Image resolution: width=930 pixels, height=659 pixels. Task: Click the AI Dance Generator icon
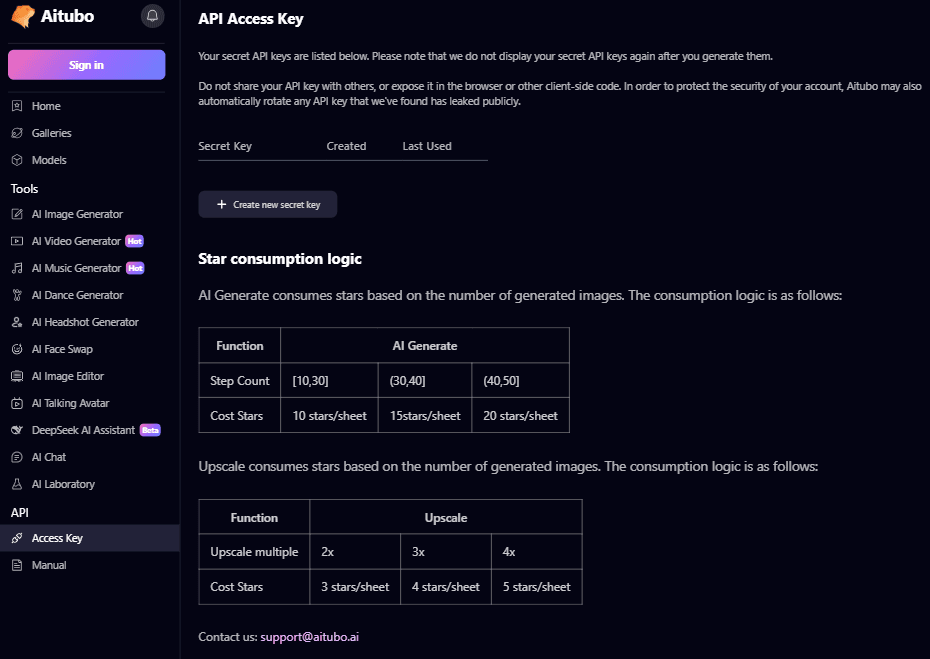[x=17, y=295]
